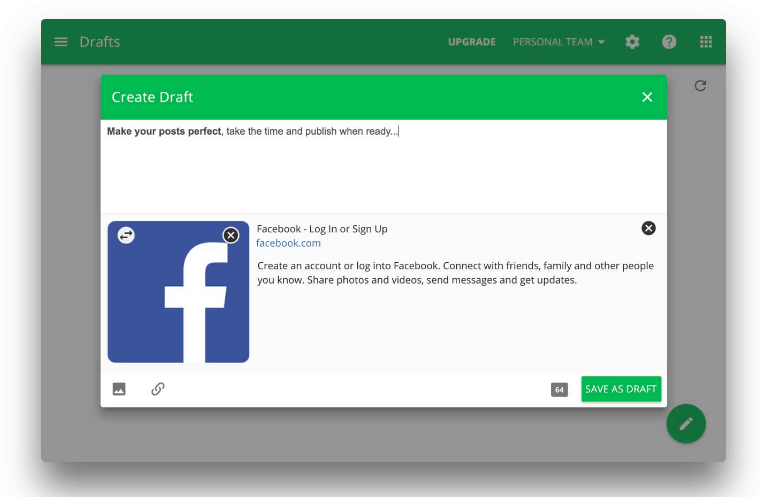This screenshot has width=761, height=497.
Task: Click the Create Draft dialog heading
Action: pos(152,97)
